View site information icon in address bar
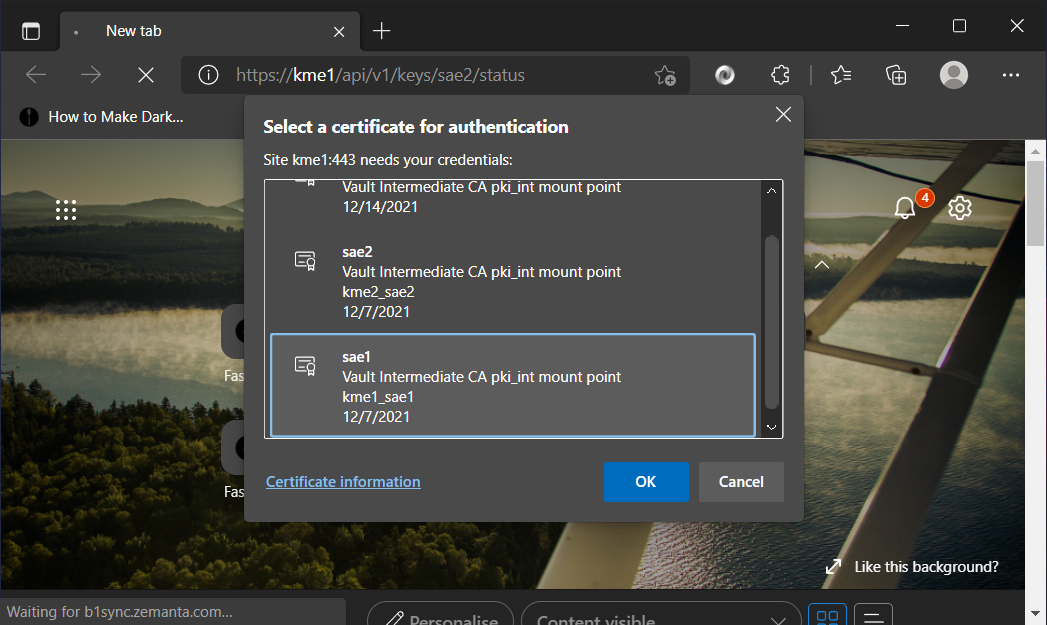Image resolution: width=1047 pixels, height=625 pixels. pyautogui.click(x=208, y=75)
